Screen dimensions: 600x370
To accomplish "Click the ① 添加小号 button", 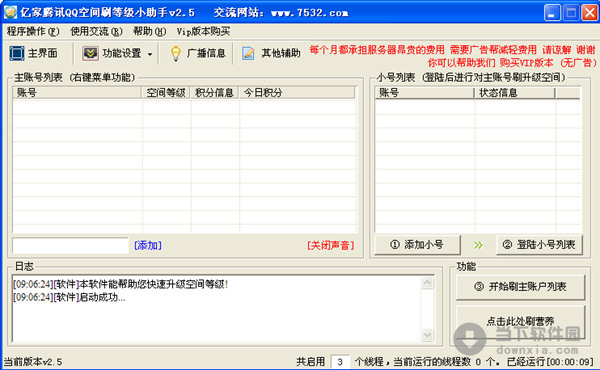I will (x=417, y=244).
